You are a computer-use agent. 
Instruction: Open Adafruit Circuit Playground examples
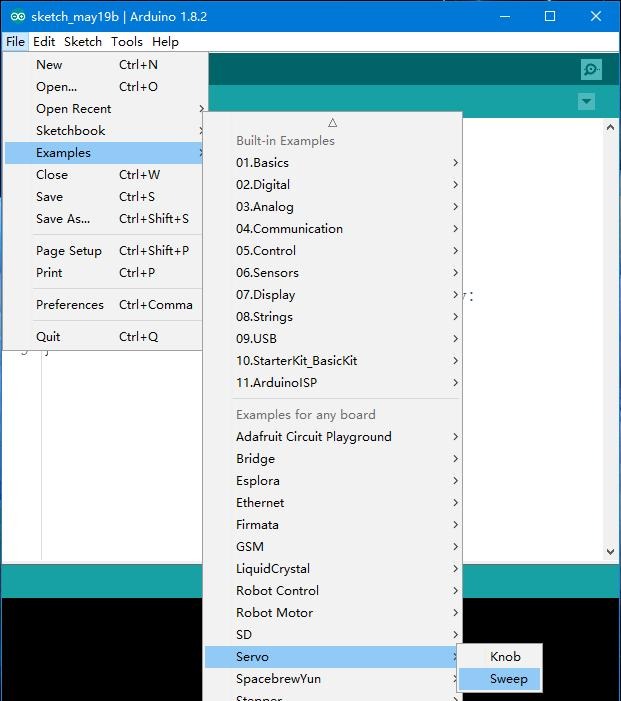coord(333,436)
